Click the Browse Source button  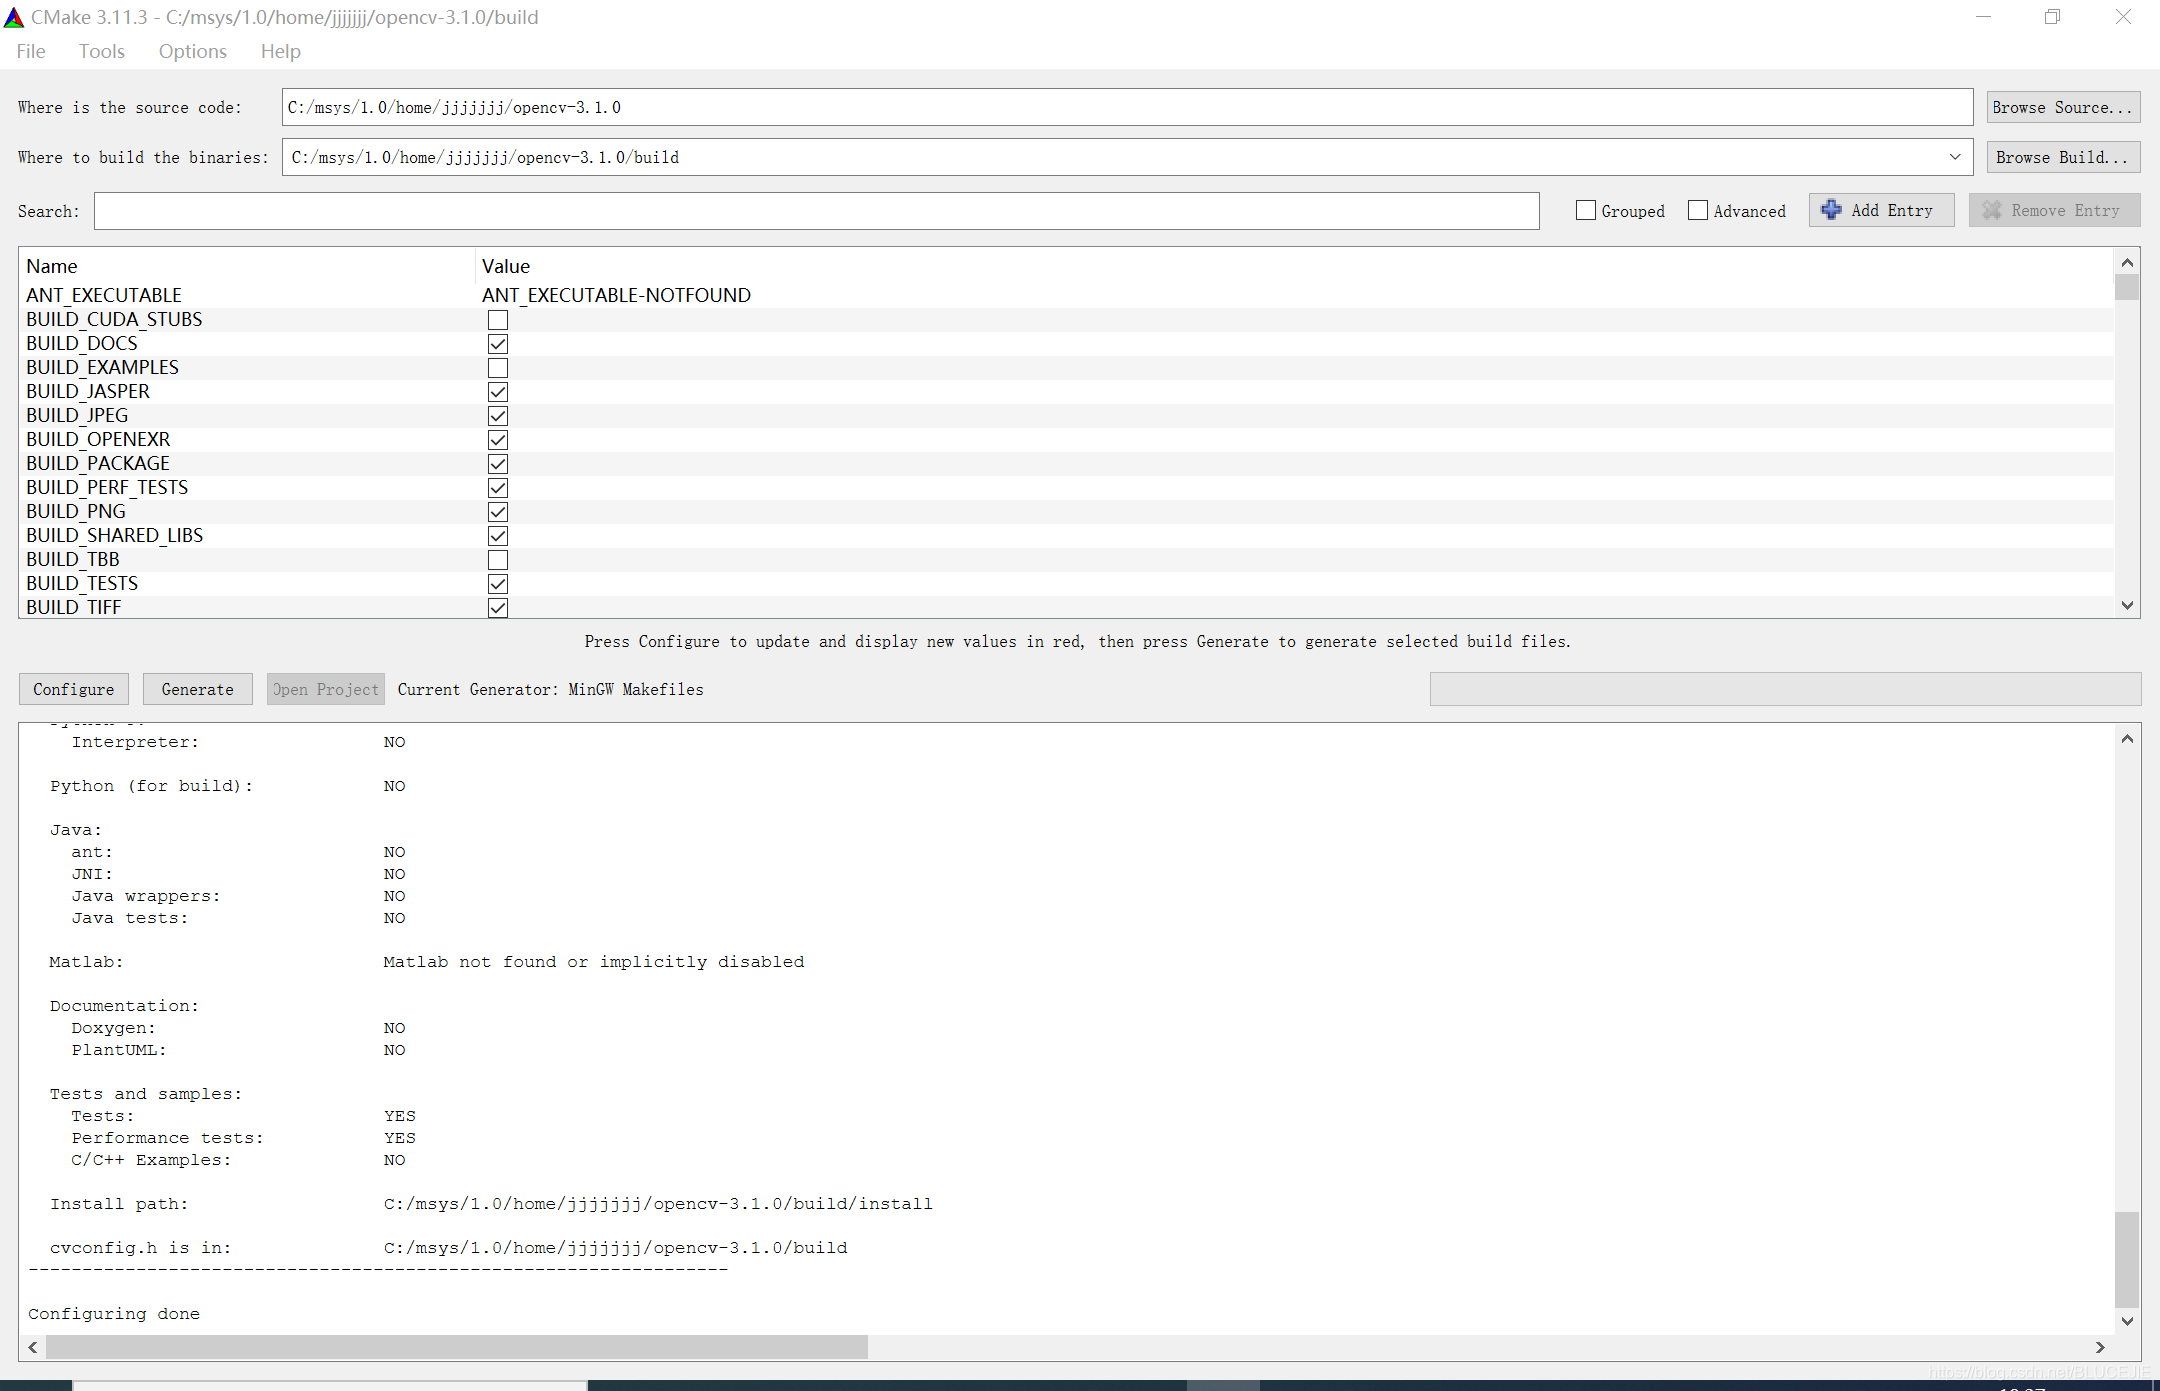(x=2063, y=107)
